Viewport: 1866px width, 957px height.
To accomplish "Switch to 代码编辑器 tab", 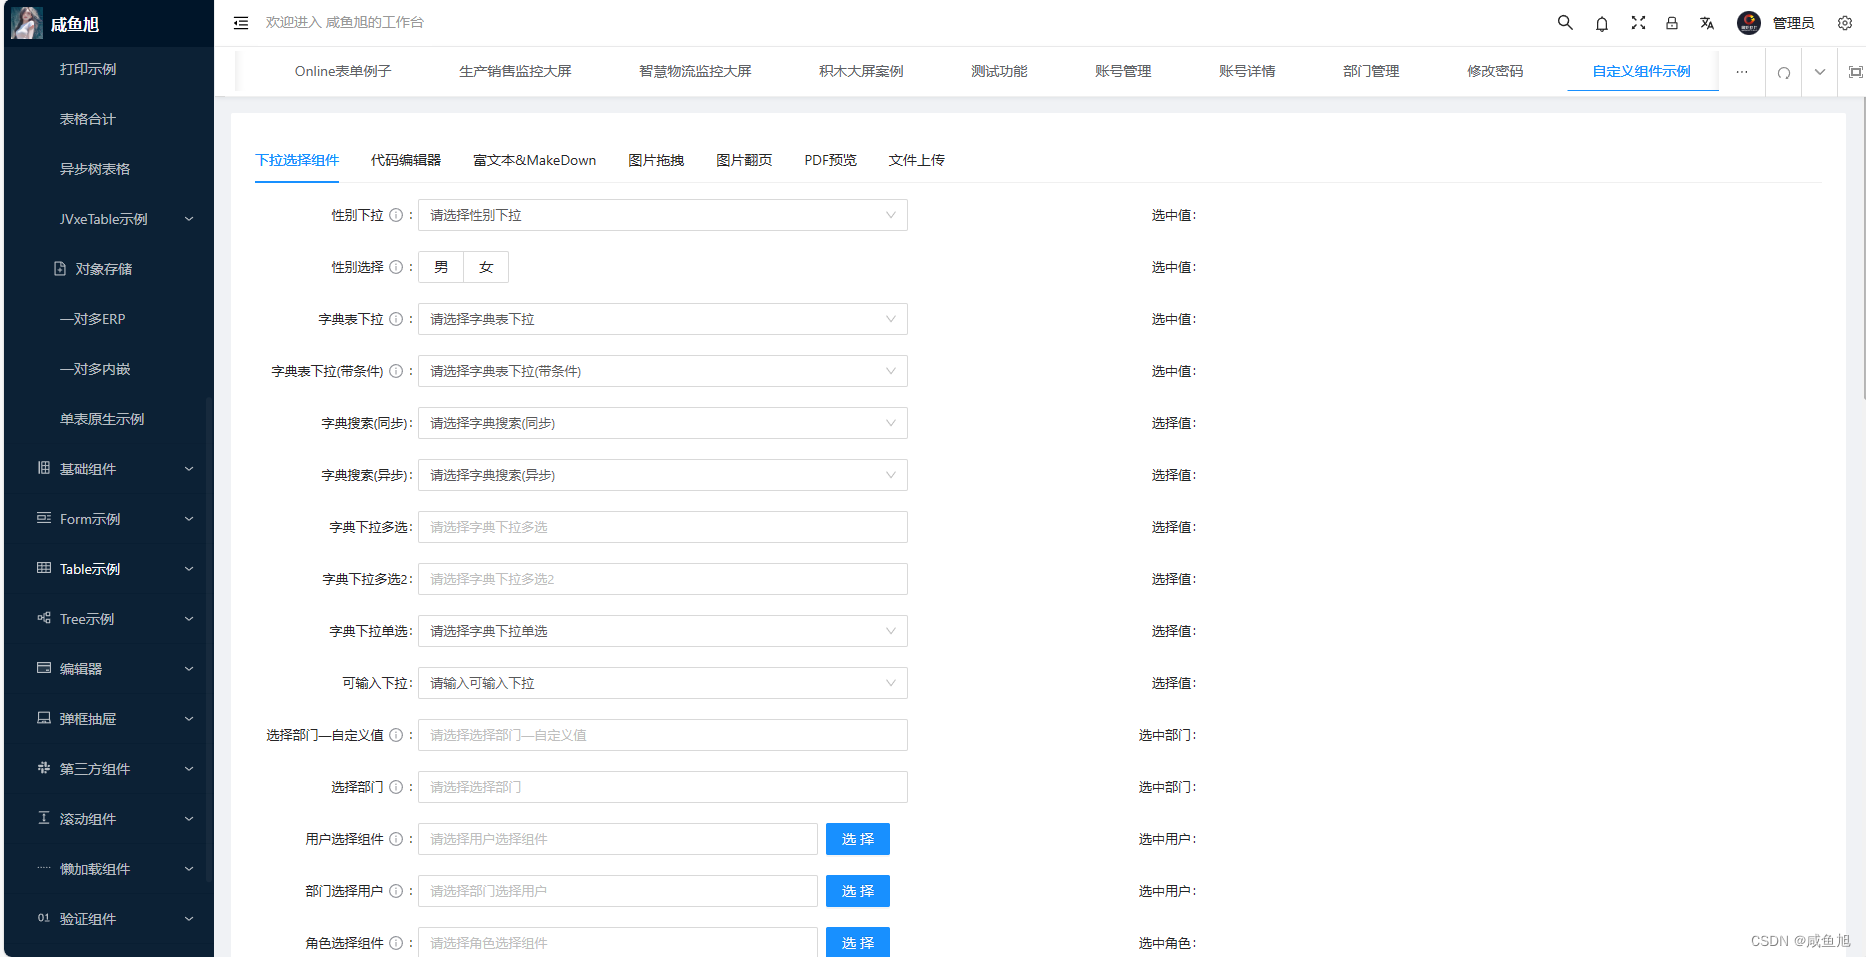I will tap(406, 160).
